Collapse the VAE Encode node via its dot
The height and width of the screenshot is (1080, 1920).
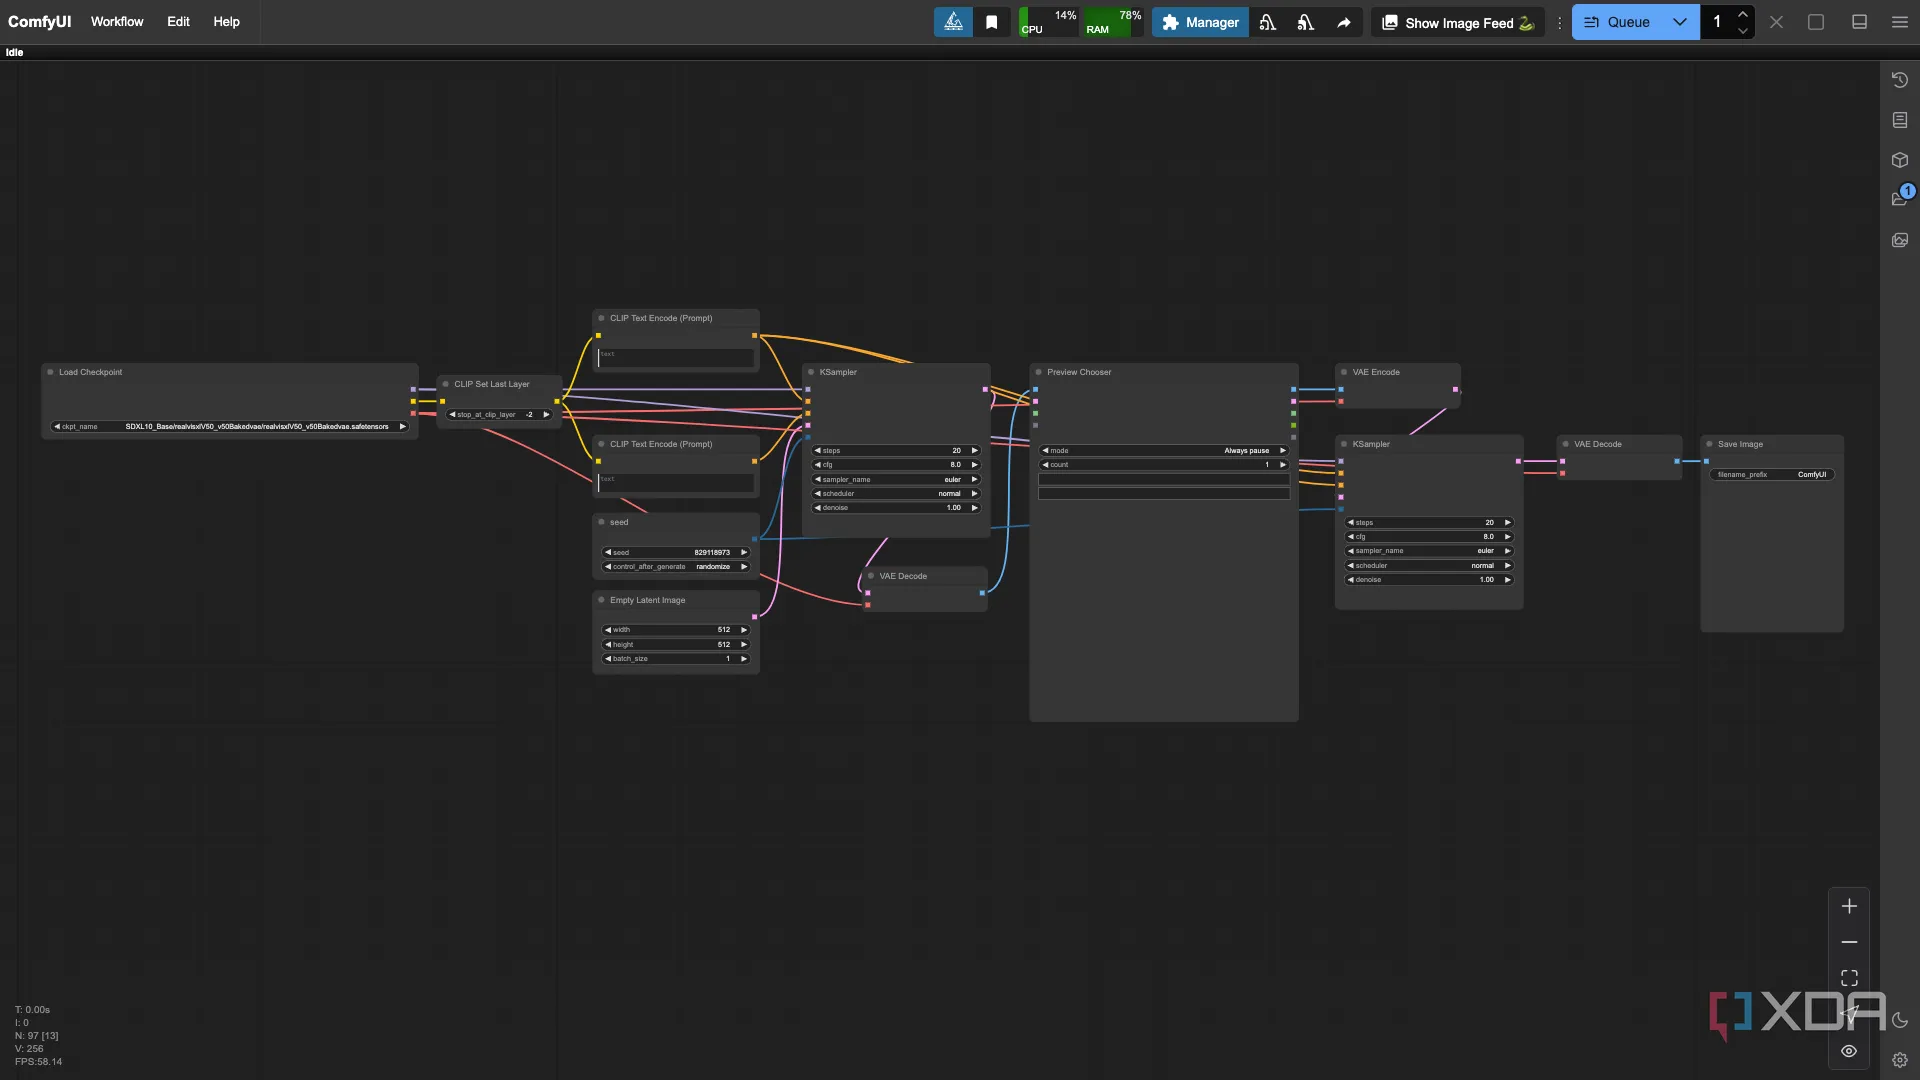(x=1344, y=372)
